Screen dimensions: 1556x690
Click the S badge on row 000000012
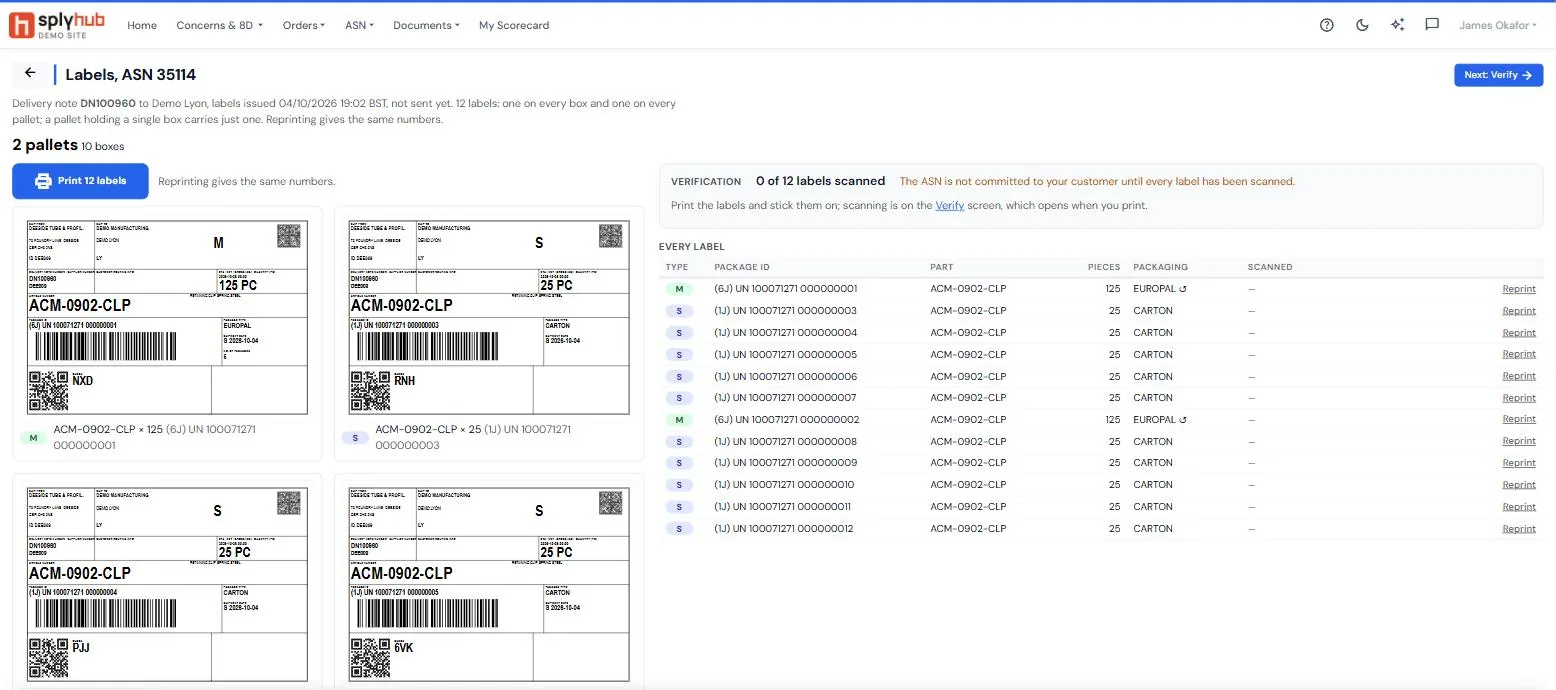[x=679, y=529]
